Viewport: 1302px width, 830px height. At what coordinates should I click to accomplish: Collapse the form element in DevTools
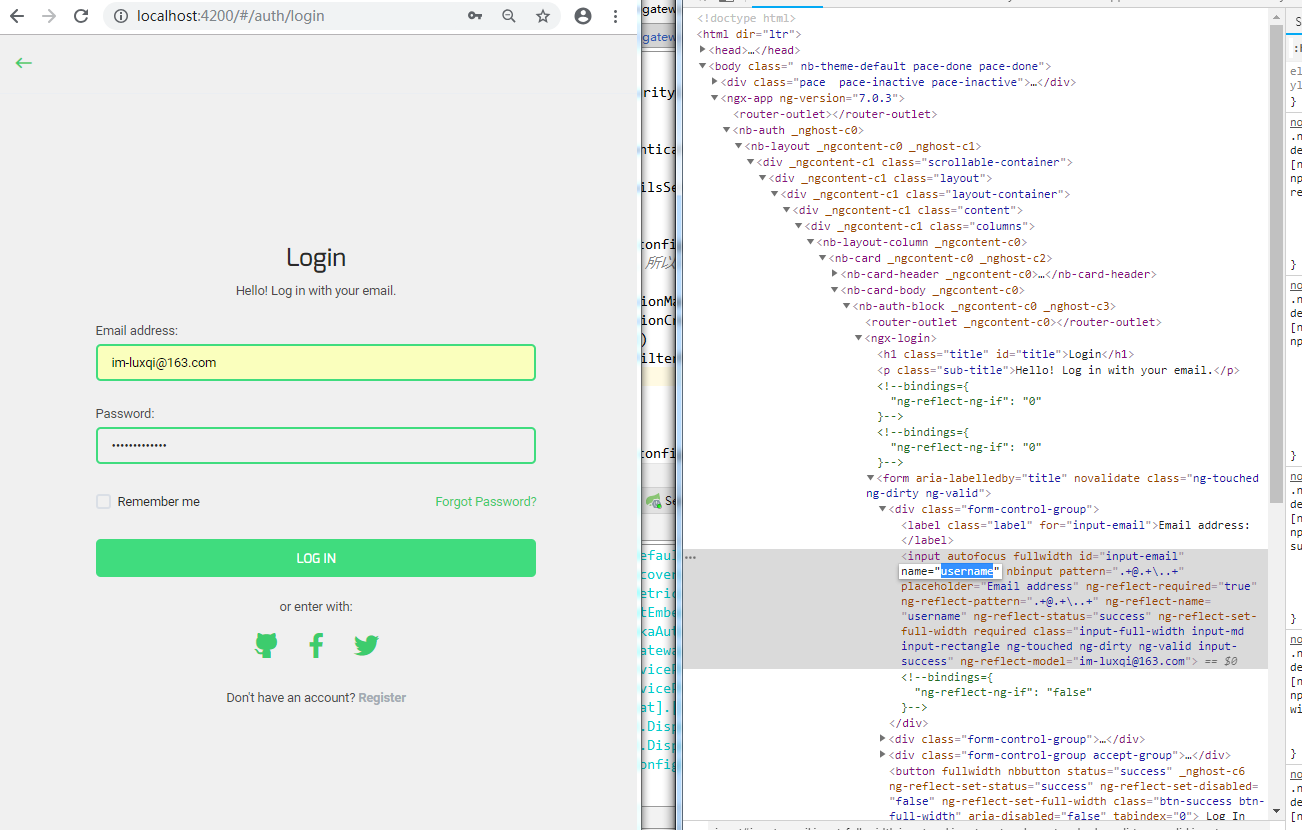point(869,477)
